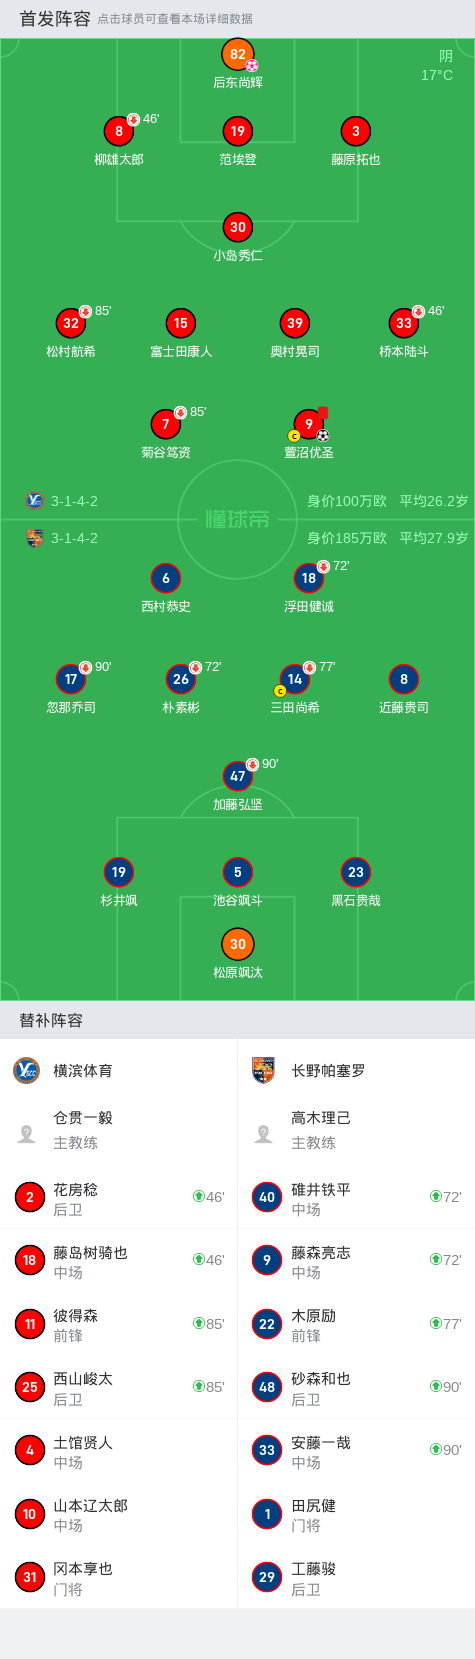Tap 富士田康人 number 15 player icon
Screen dimensions: 475x1659
pos(181,323)
